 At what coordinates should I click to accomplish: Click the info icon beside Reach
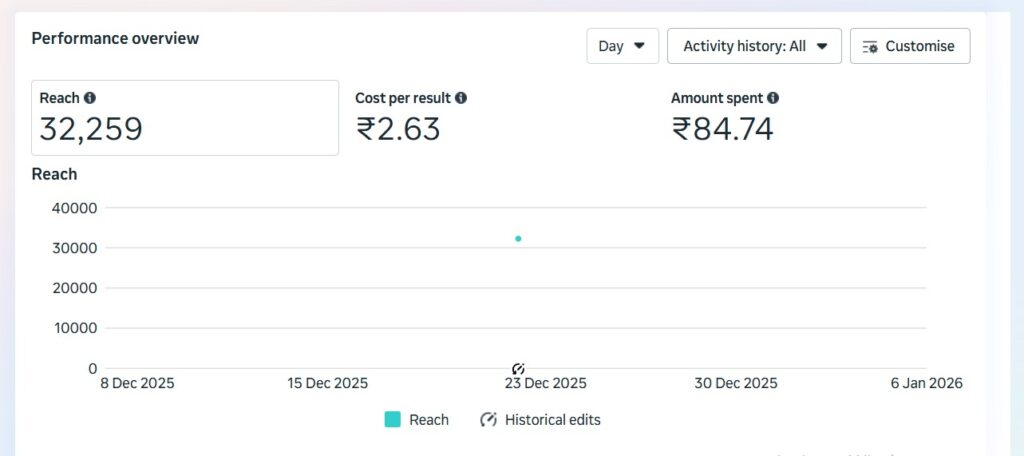pos(90,98)
